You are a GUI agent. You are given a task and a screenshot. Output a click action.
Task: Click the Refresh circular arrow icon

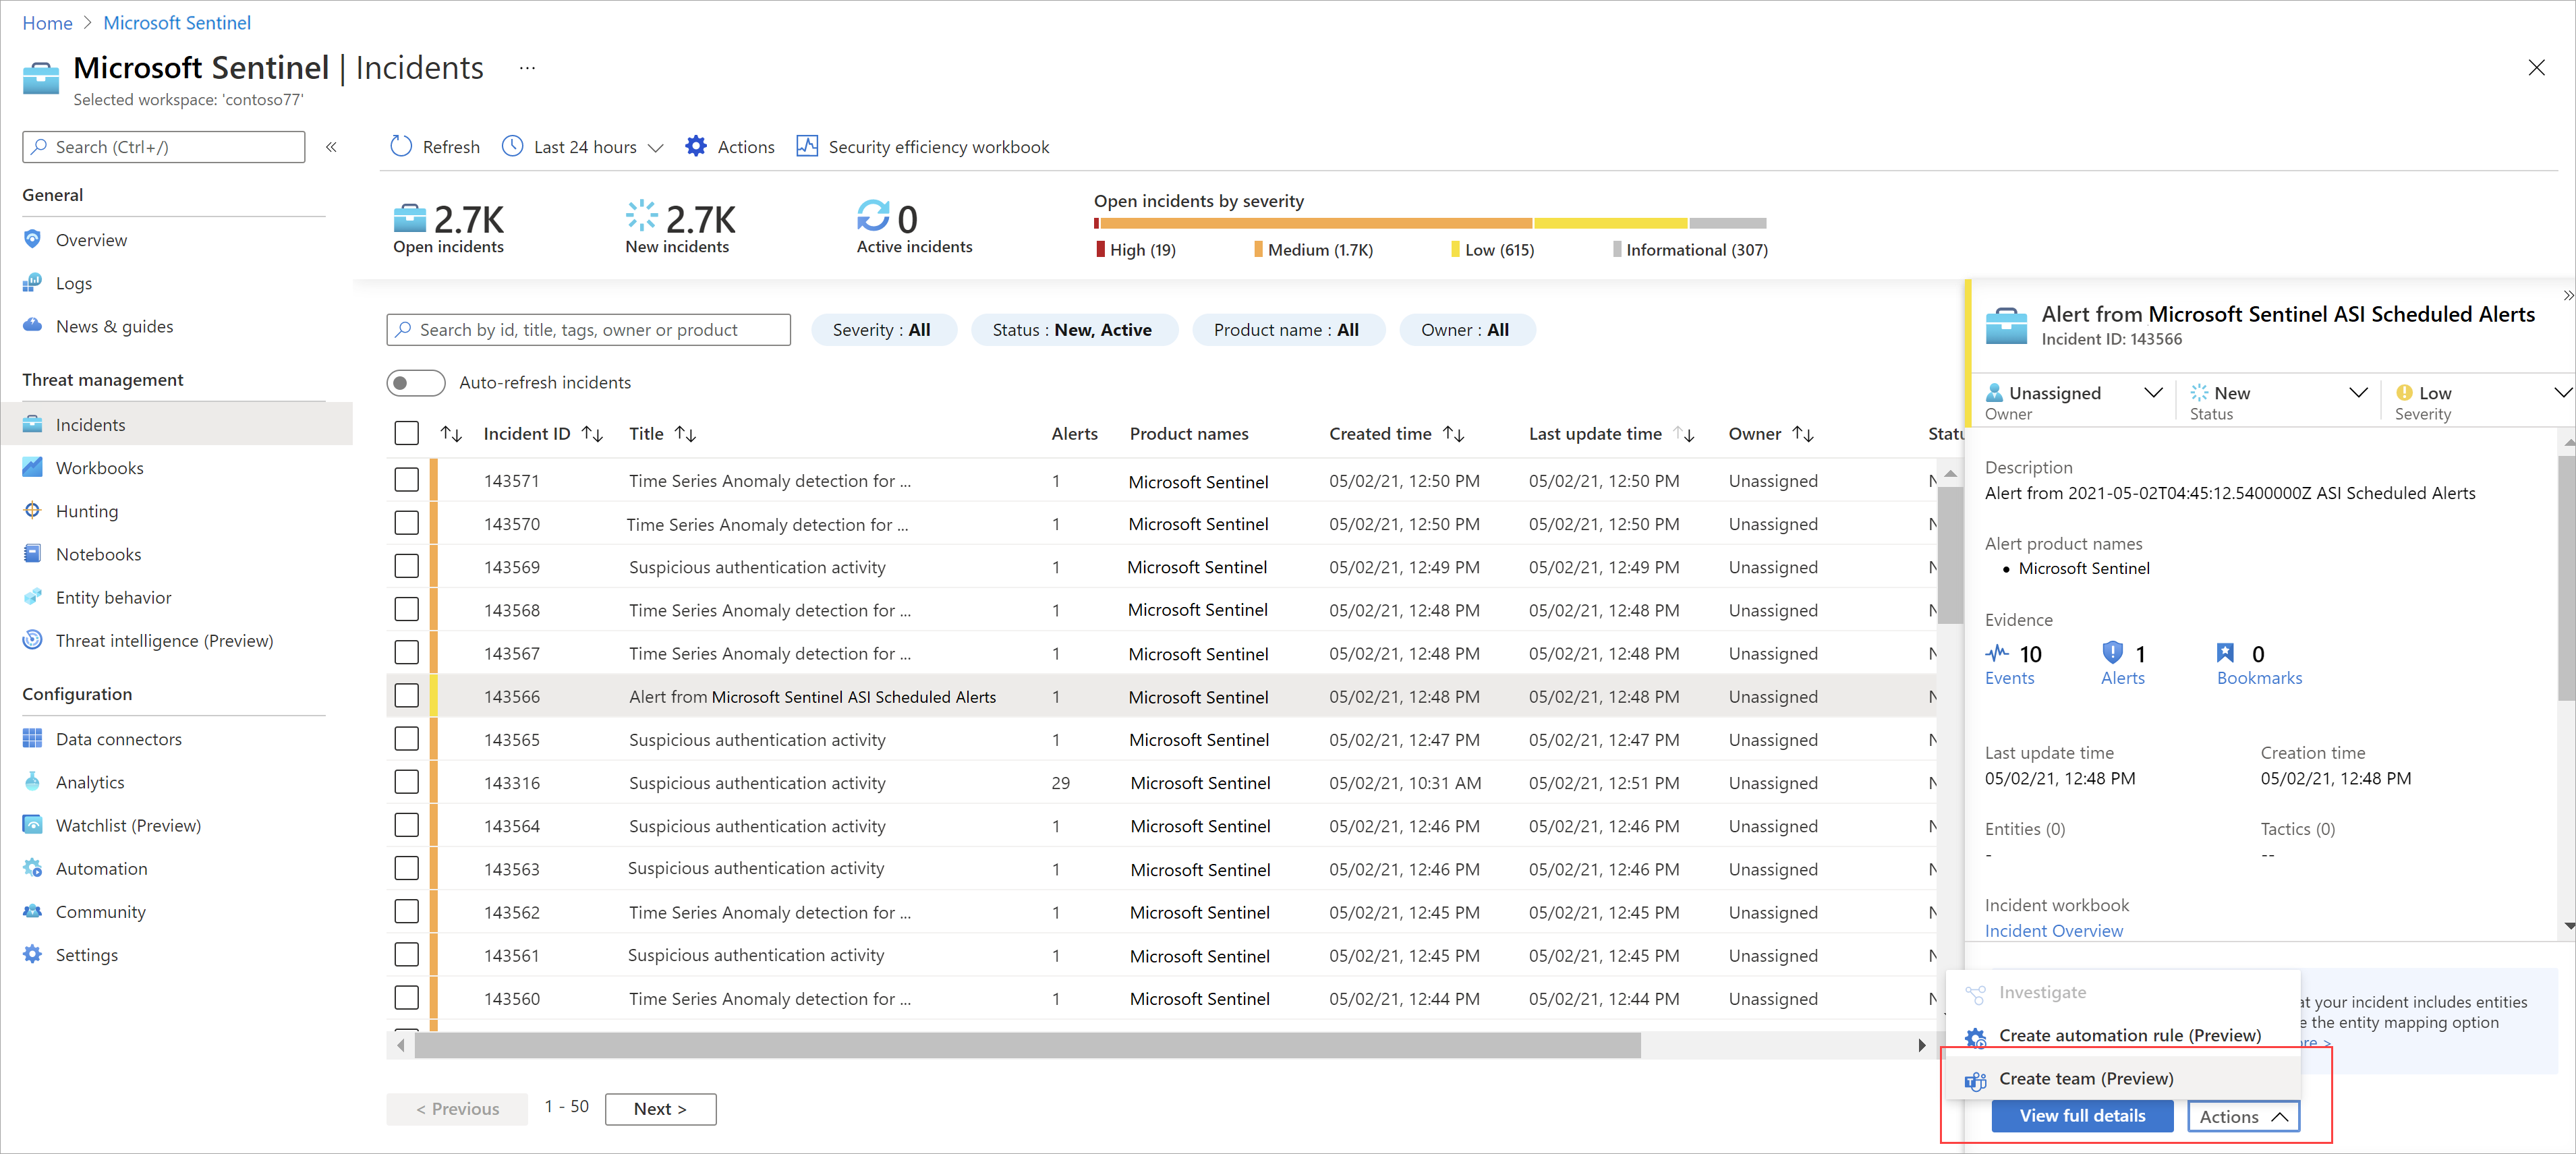point(401,146)
